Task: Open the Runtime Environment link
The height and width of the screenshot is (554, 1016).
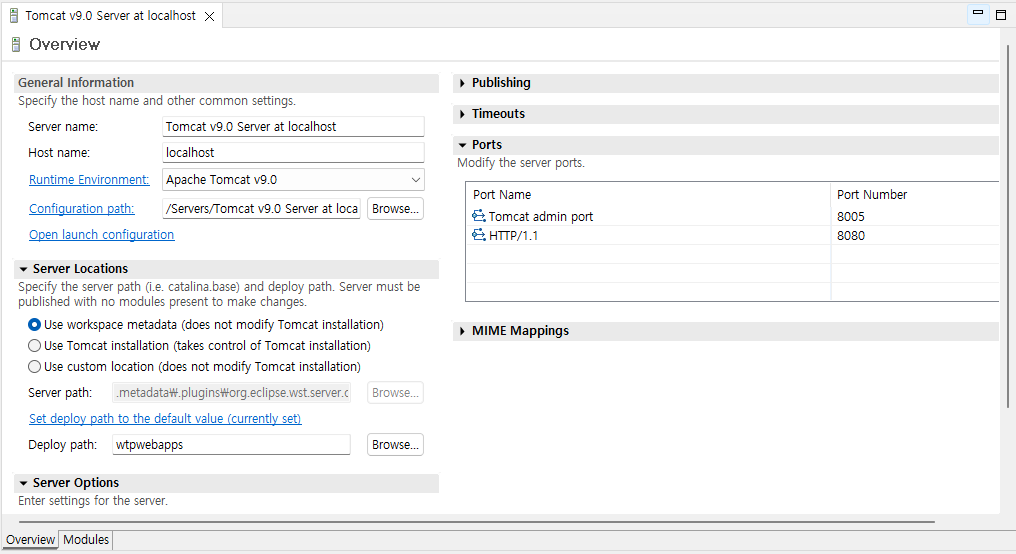Action: 89,179
